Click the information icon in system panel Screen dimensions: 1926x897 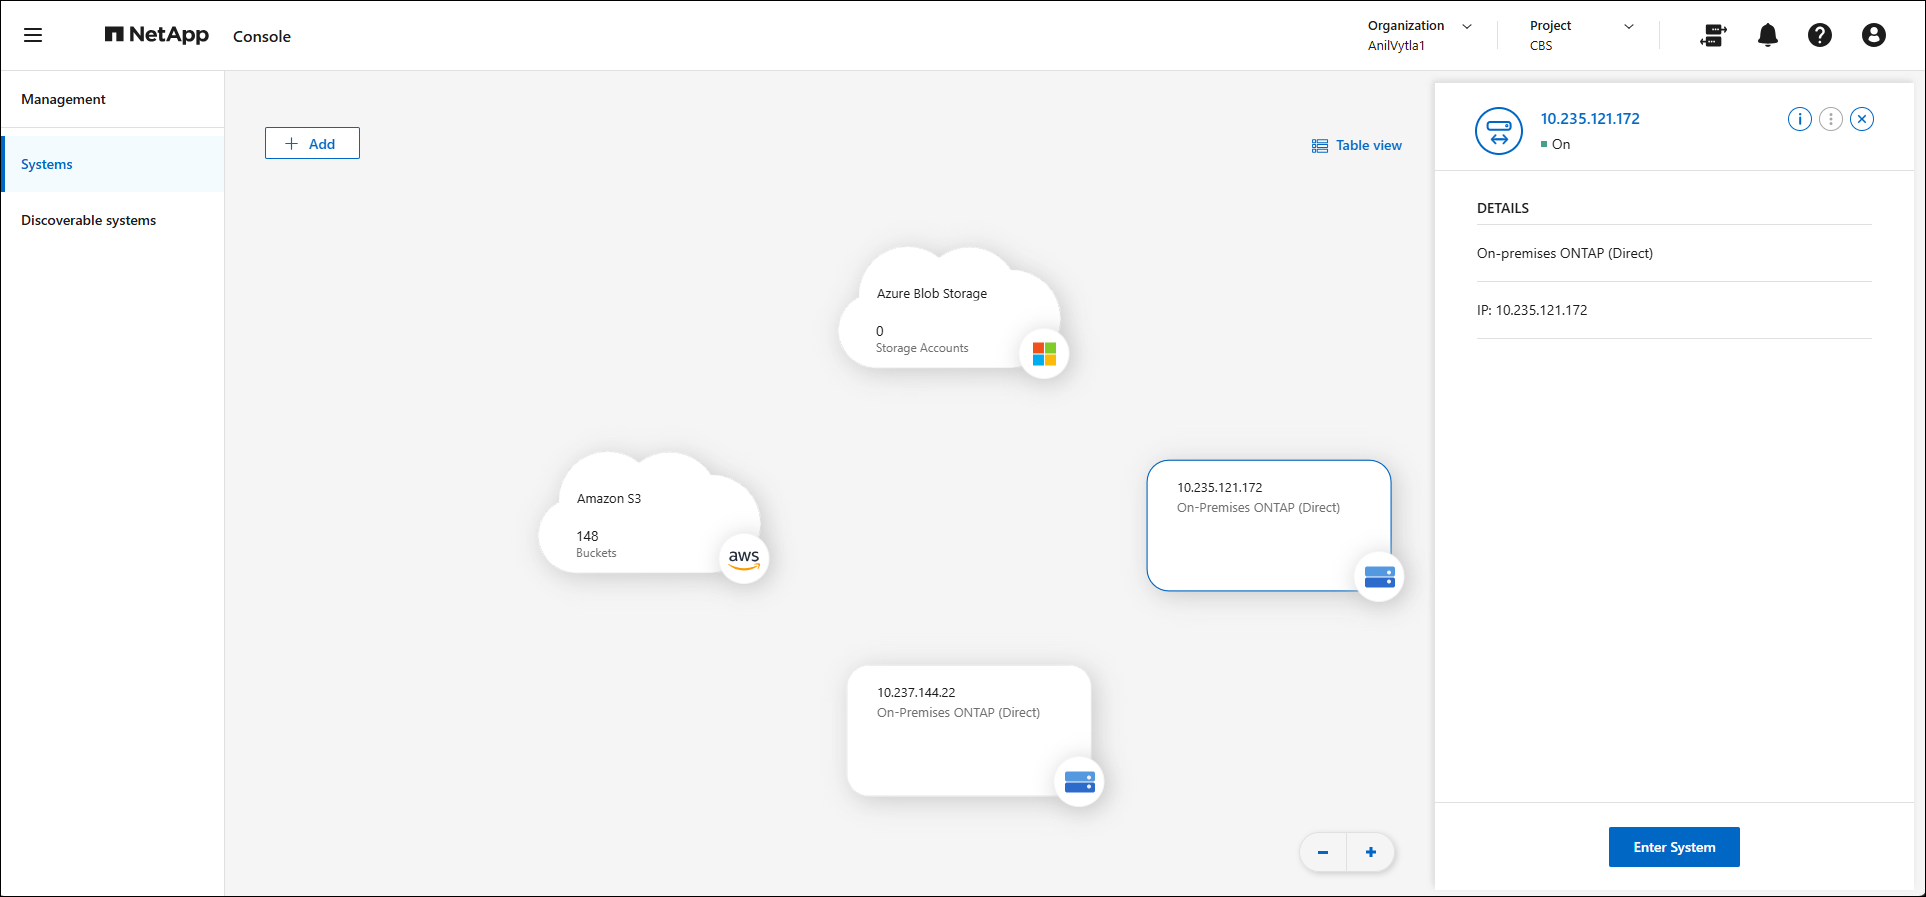click(1799, 119)
